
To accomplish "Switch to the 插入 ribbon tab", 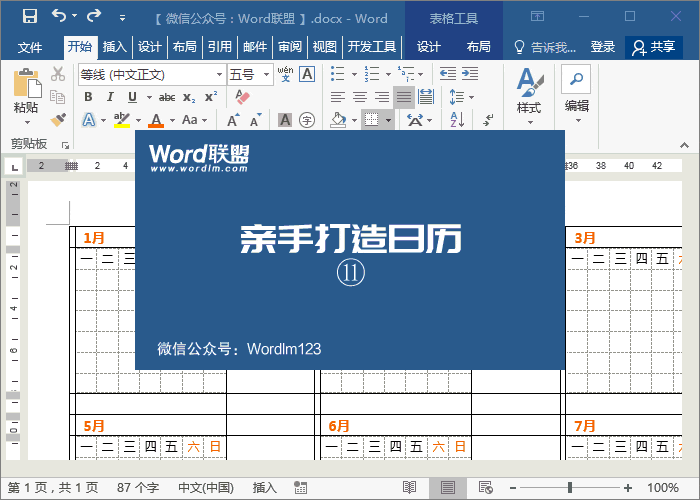I will tap(115, 46).
